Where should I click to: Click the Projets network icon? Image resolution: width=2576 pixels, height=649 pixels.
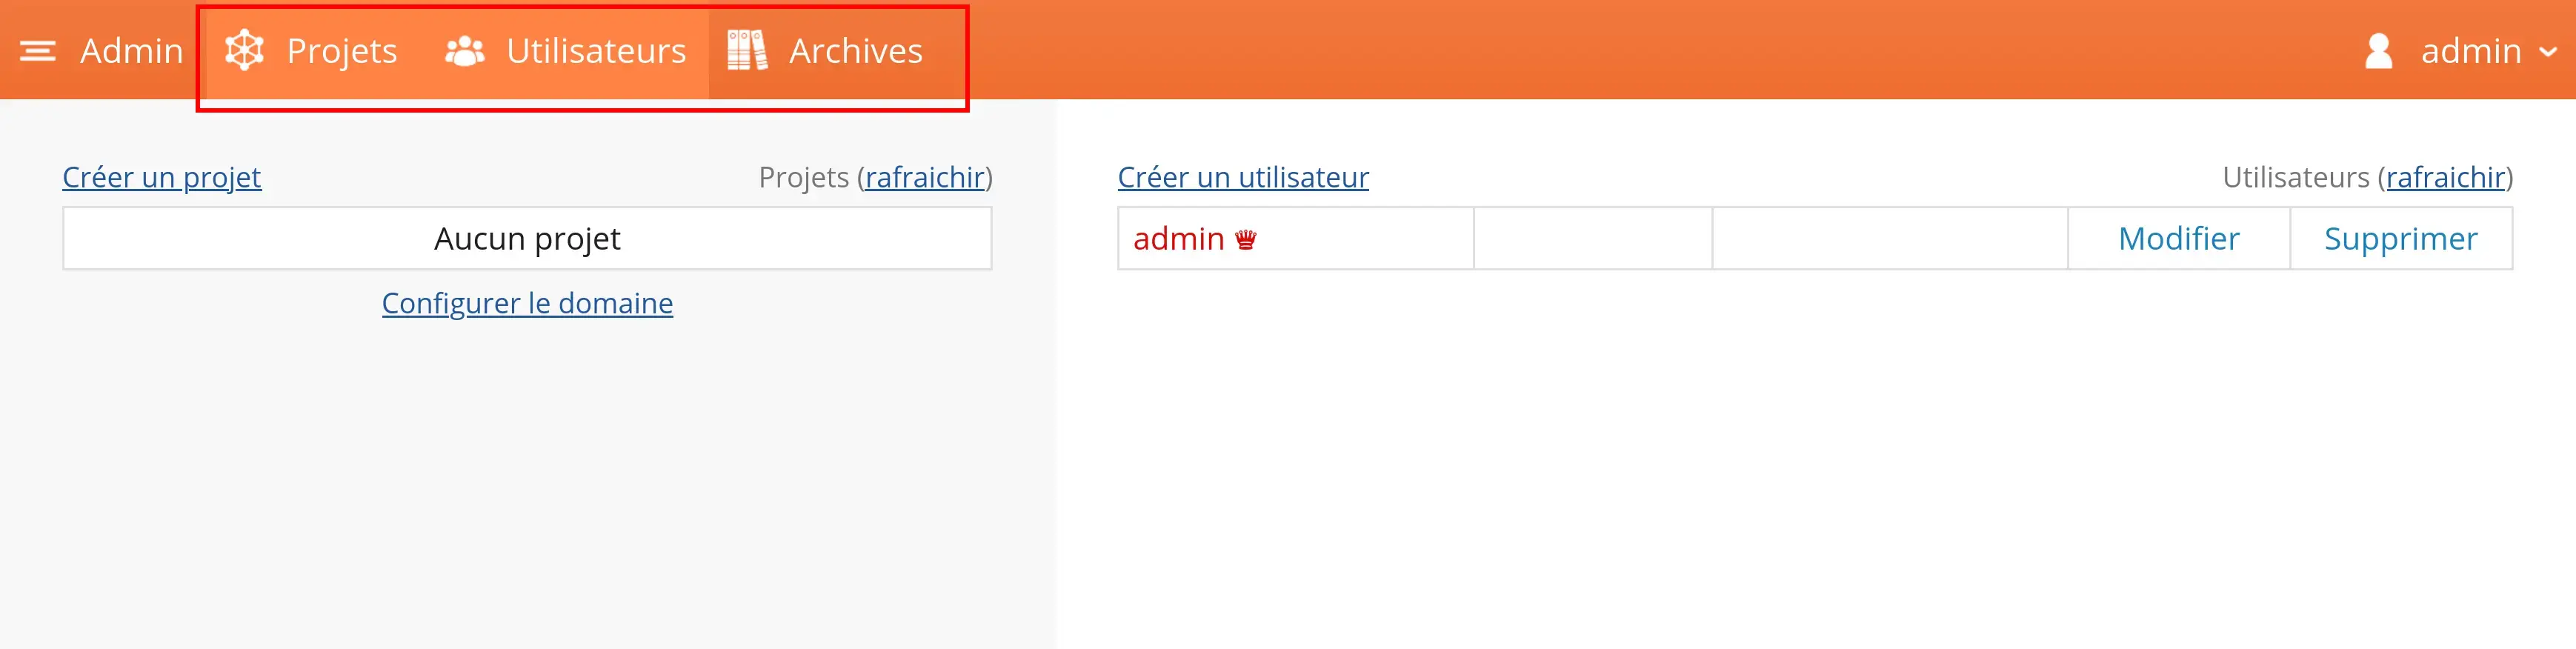[x=244, y=50]
